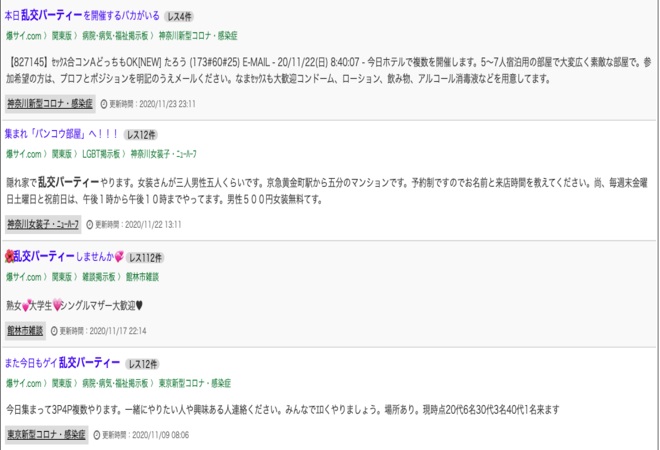Image resolution: width=660 pixels, height=450 pixels.
Task: Click gray 館林市雑談 board tag
Action: pyautogui.click(x=25, y=331)
